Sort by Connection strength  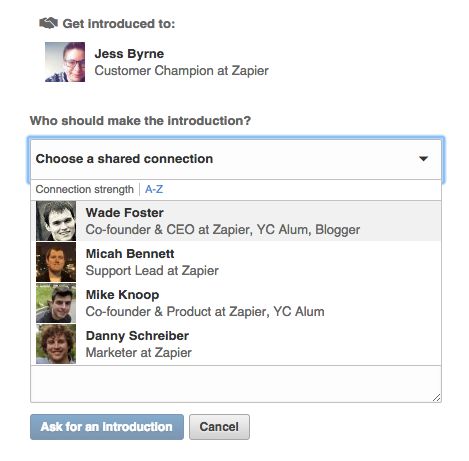click(84, 189)
